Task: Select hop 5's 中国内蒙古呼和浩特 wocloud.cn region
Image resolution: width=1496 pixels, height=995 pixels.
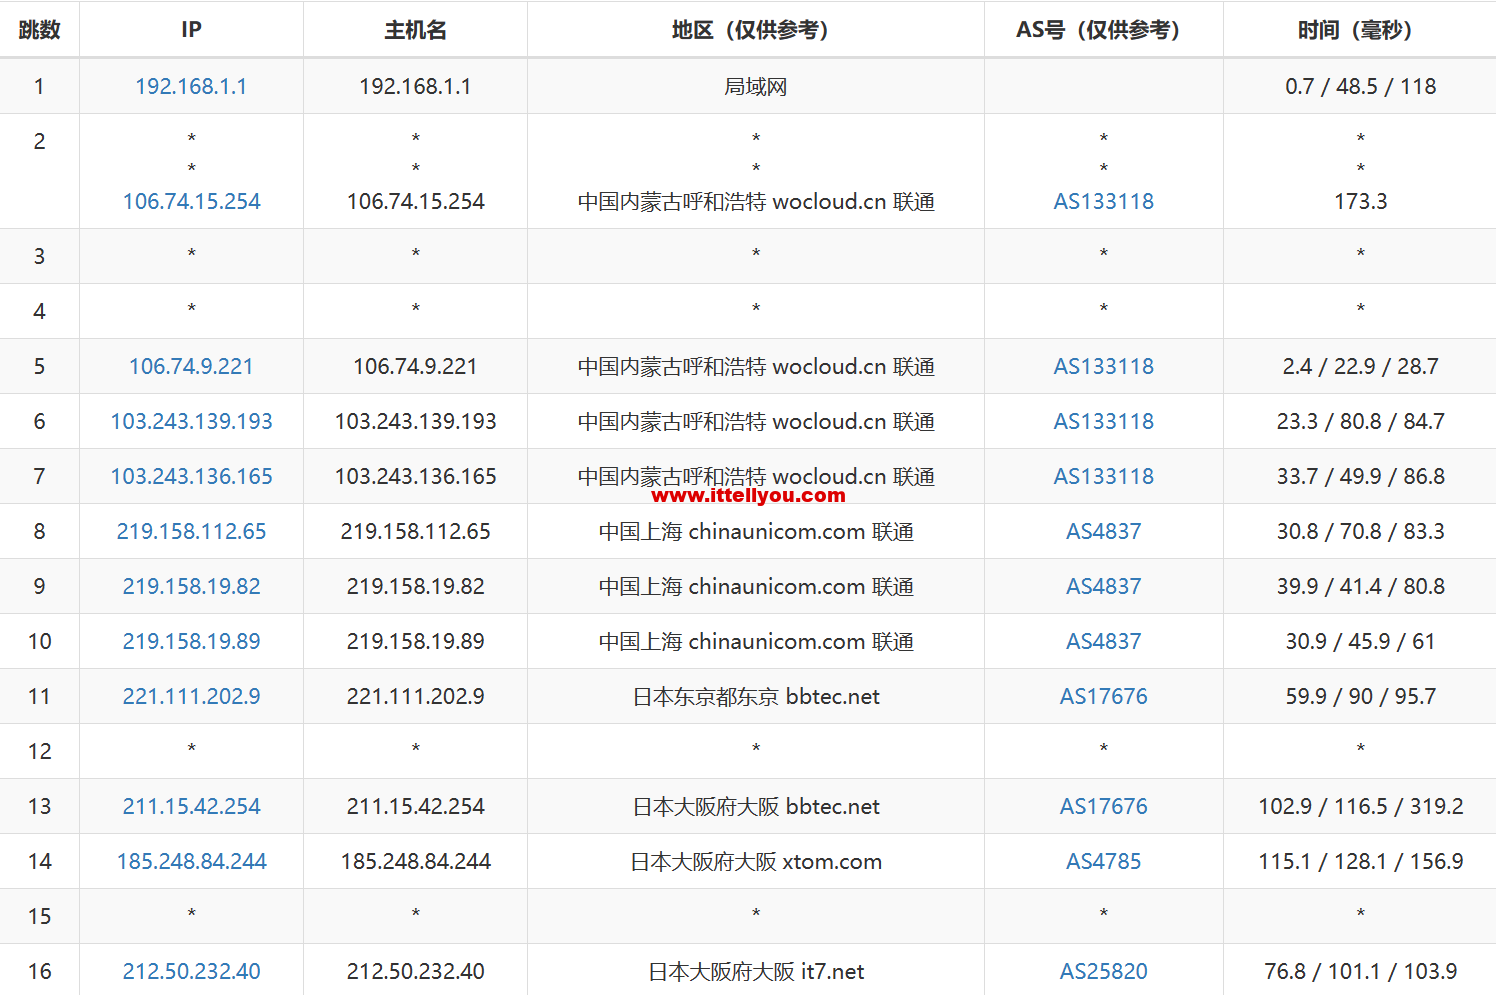Action: point(755,367)
